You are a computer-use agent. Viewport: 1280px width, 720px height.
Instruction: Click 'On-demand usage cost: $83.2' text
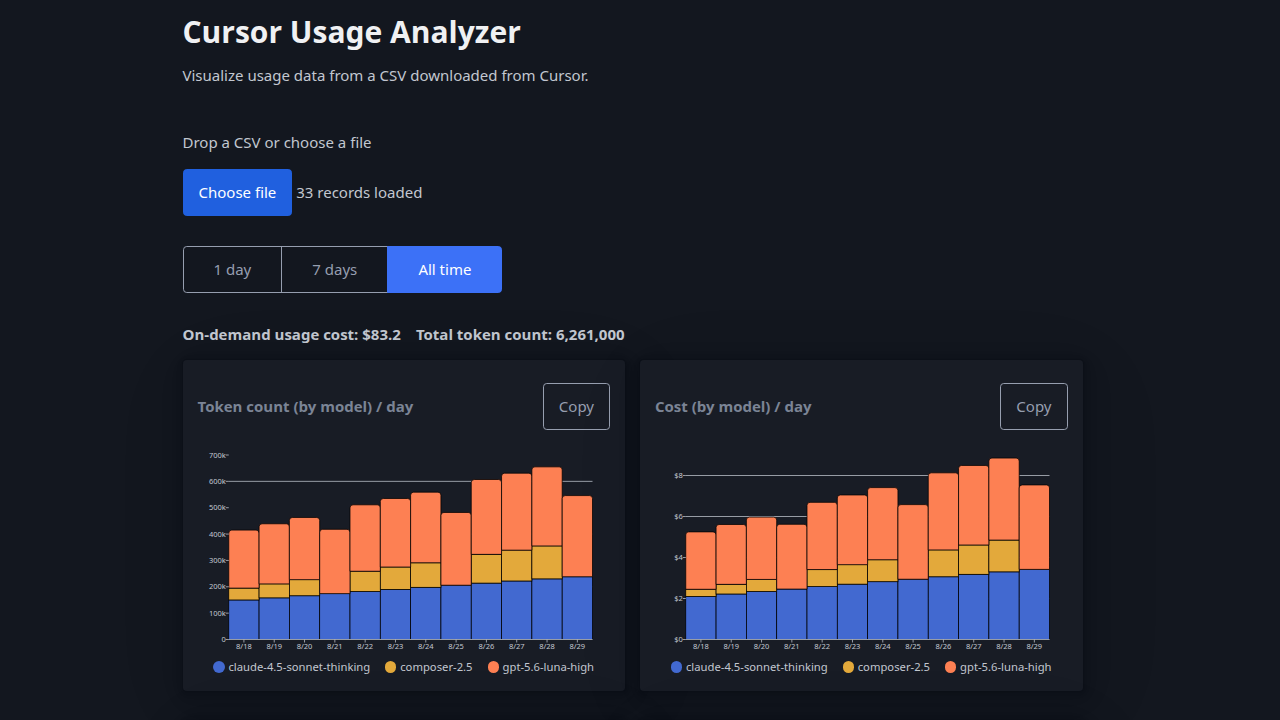pos(292,335)
